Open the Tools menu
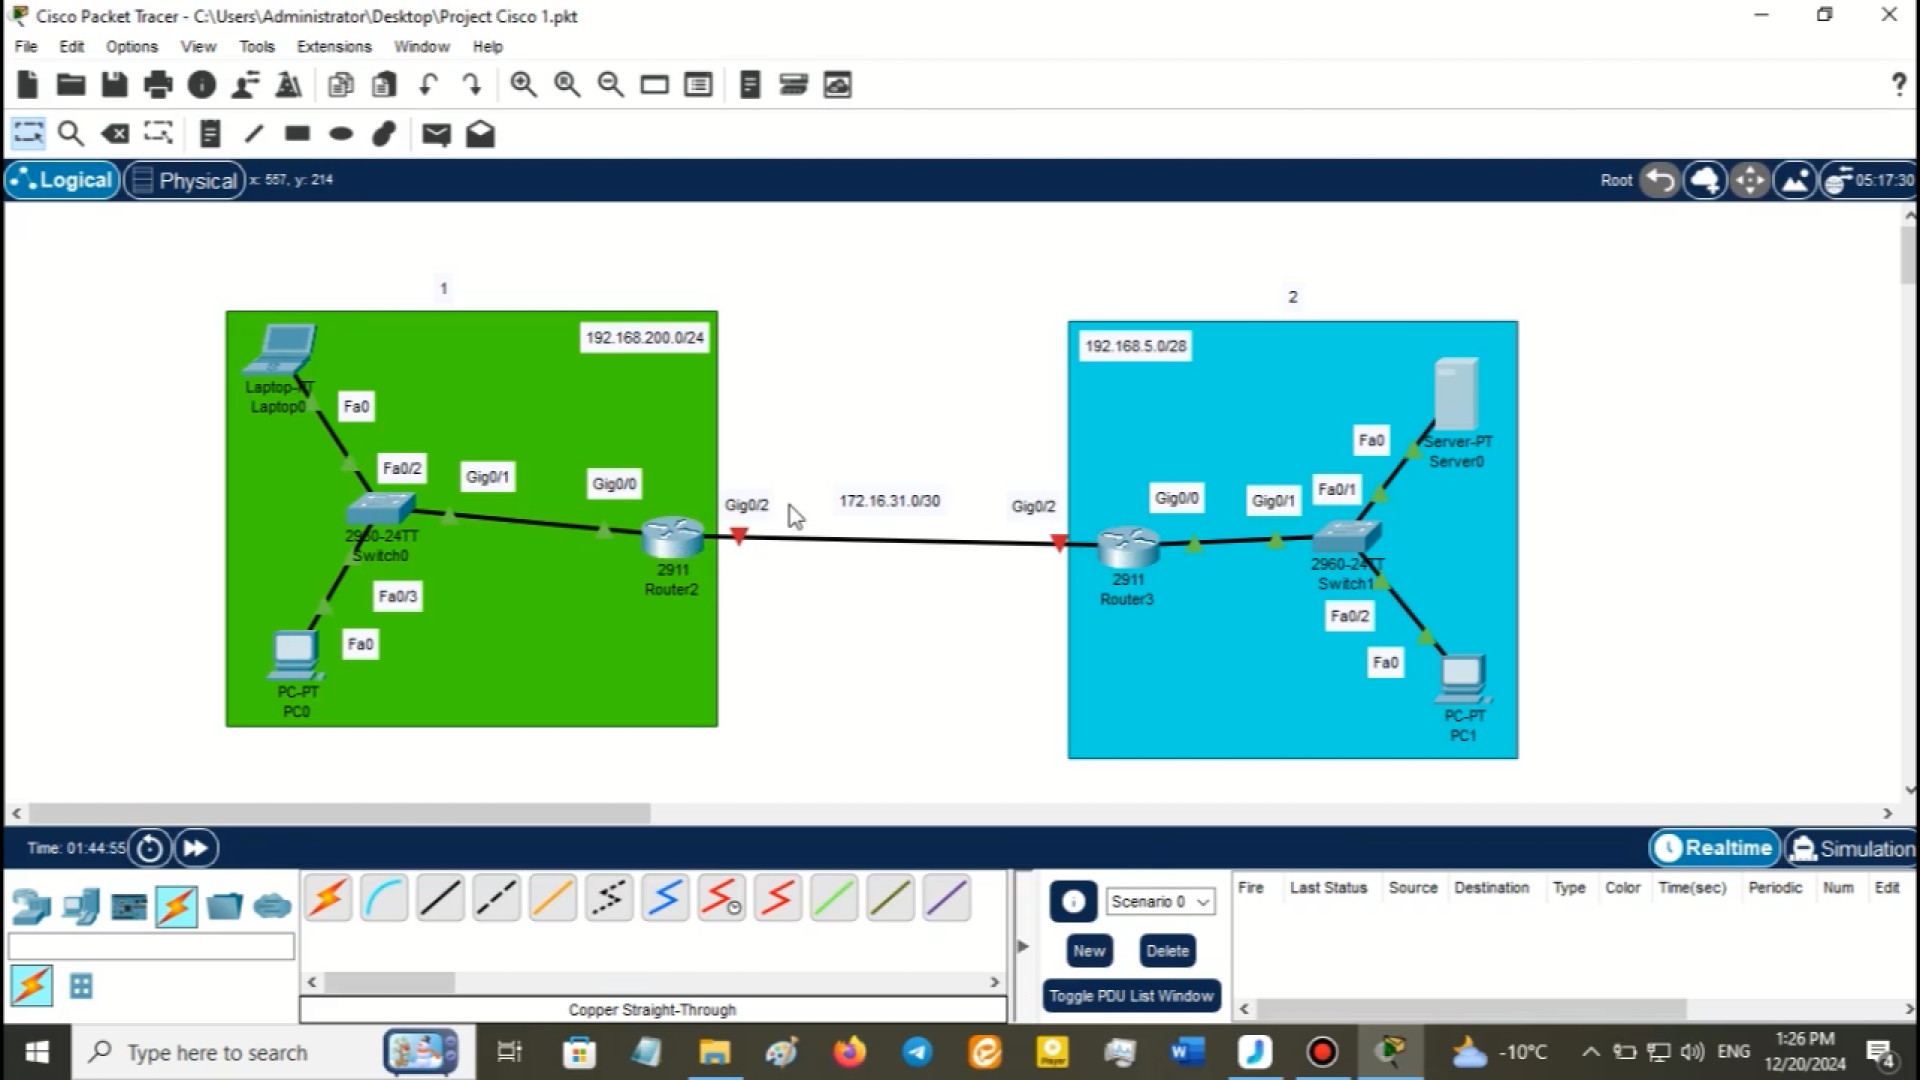 tap(257, 47)
